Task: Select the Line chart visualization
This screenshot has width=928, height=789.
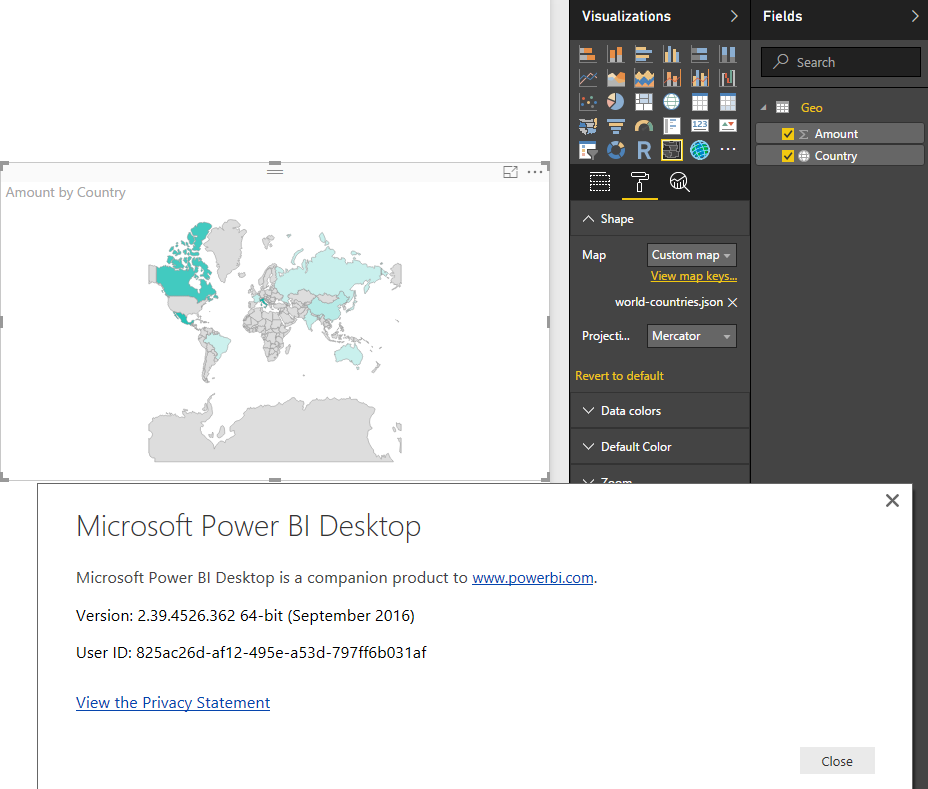Action: [x=588, y=78]
